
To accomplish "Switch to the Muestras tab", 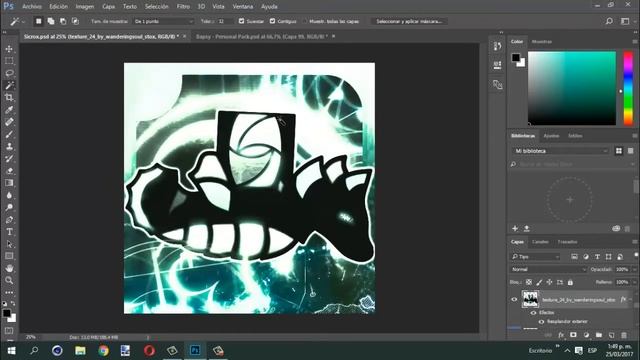I will coord(542,42).
